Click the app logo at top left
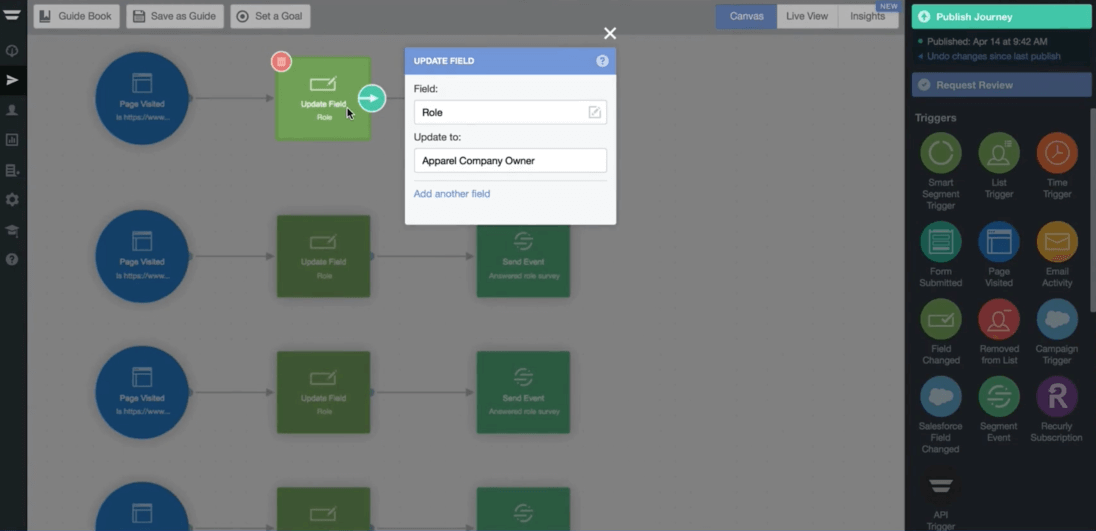1096x531 pixels. pos(12,16)
